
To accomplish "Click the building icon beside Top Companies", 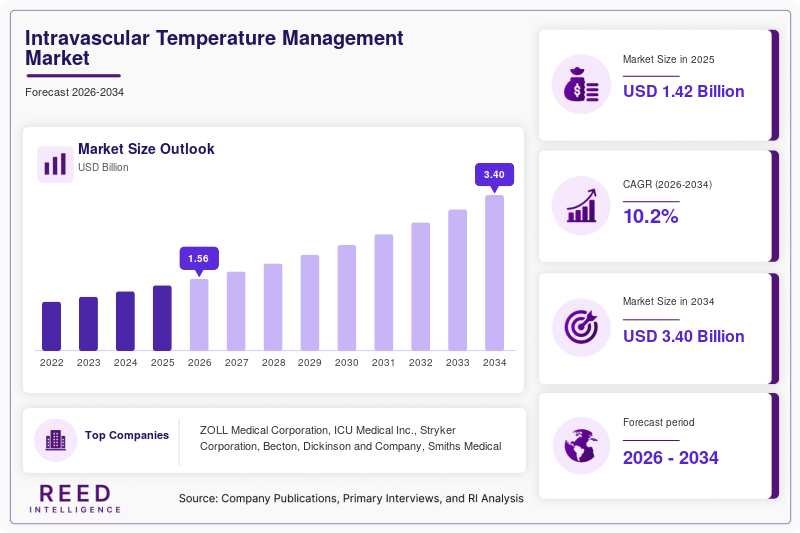I will 56,440.
